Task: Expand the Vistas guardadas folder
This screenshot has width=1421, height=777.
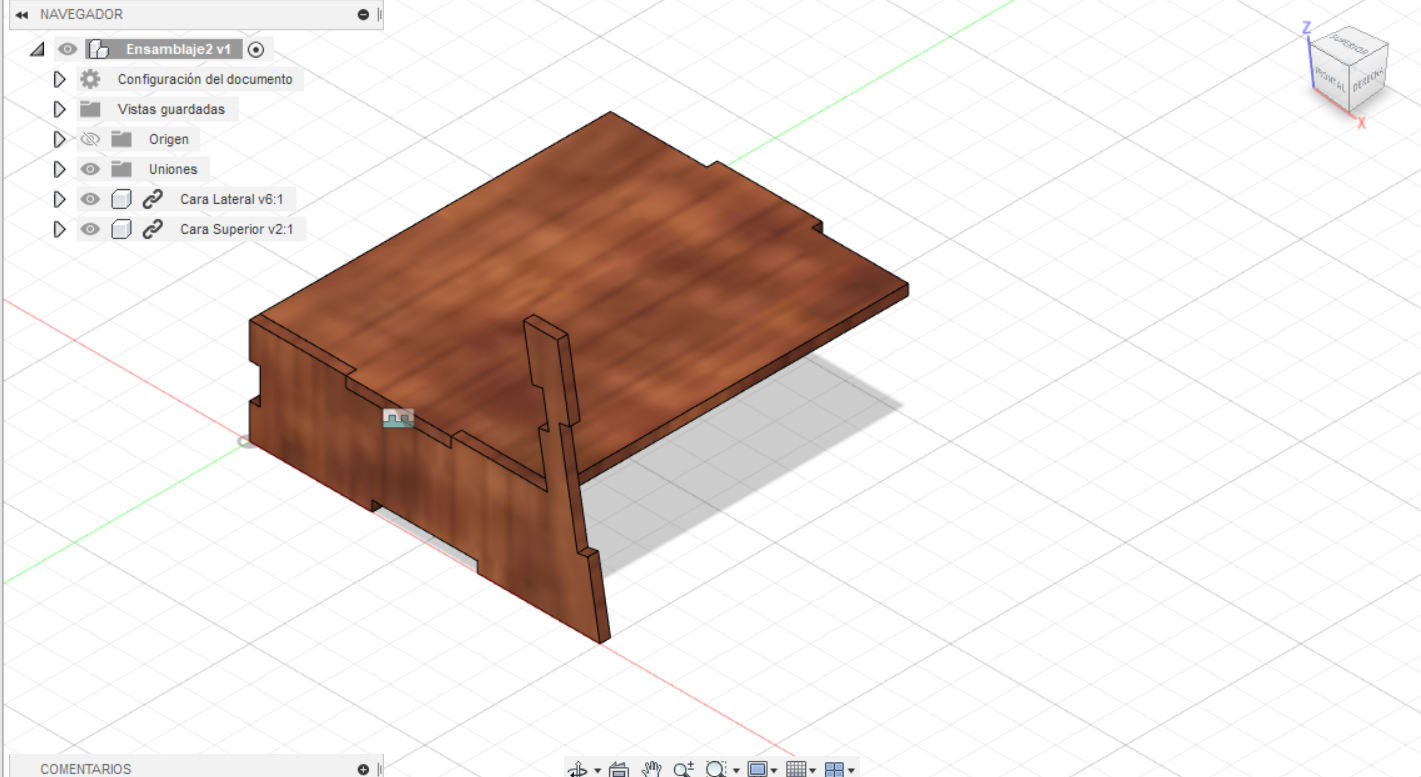Action: [59, 109]
